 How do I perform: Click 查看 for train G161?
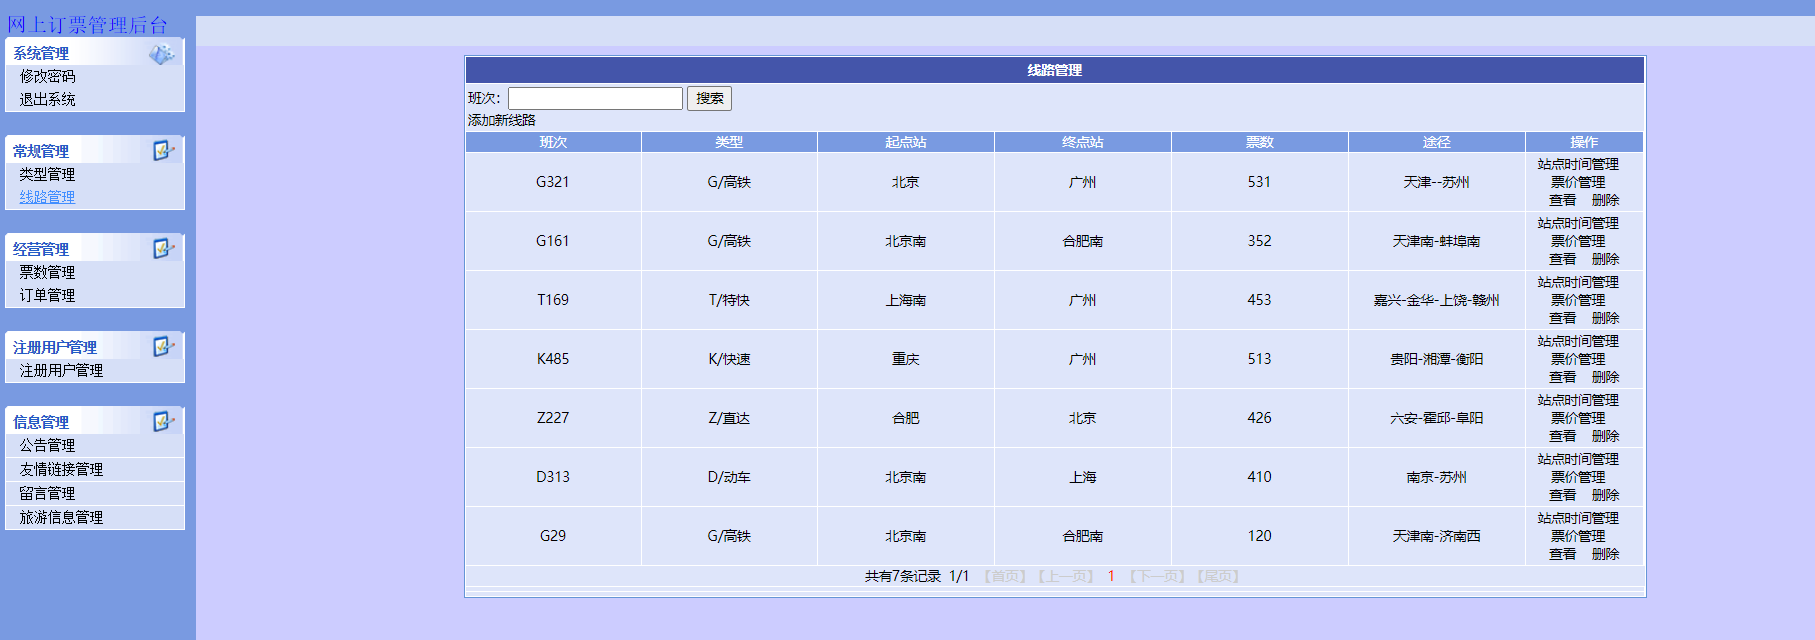click(1563, 259)
